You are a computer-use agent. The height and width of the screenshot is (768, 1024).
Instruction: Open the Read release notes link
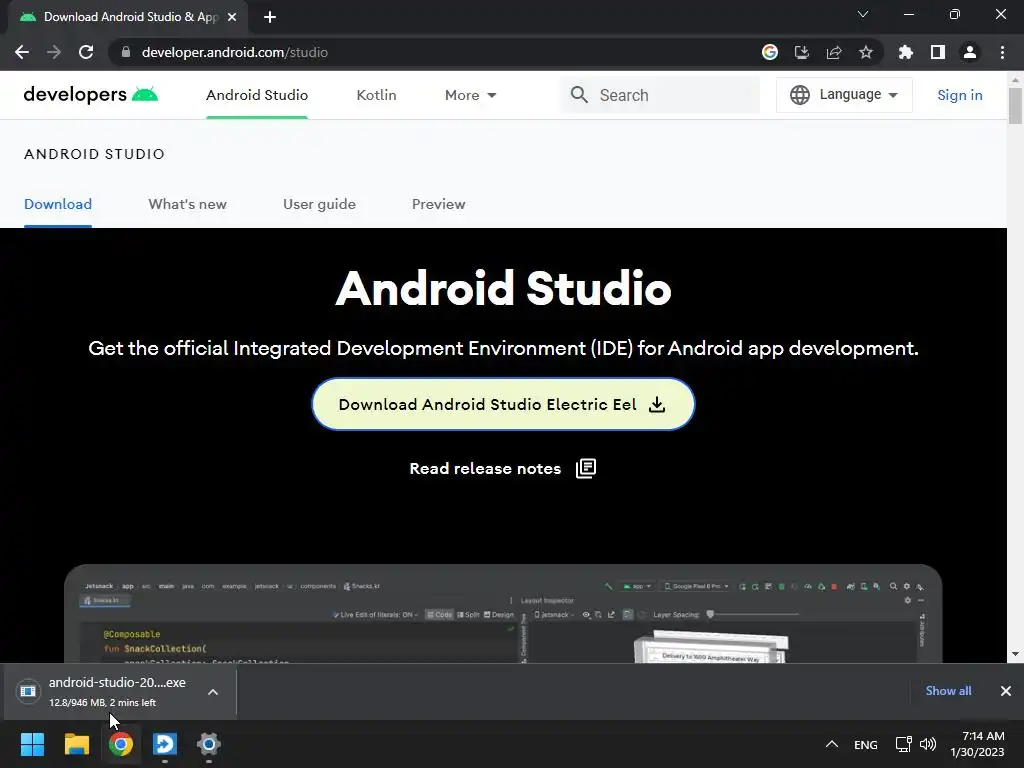click(485, 469)
